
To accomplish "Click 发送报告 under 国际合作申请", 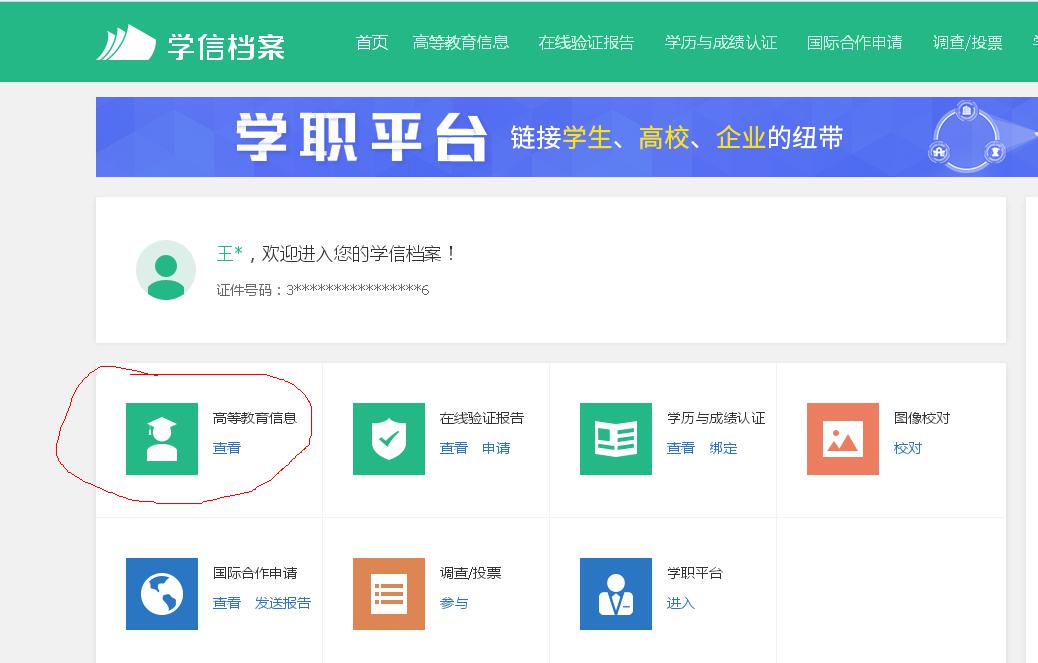I will click(x=283, y=603).
